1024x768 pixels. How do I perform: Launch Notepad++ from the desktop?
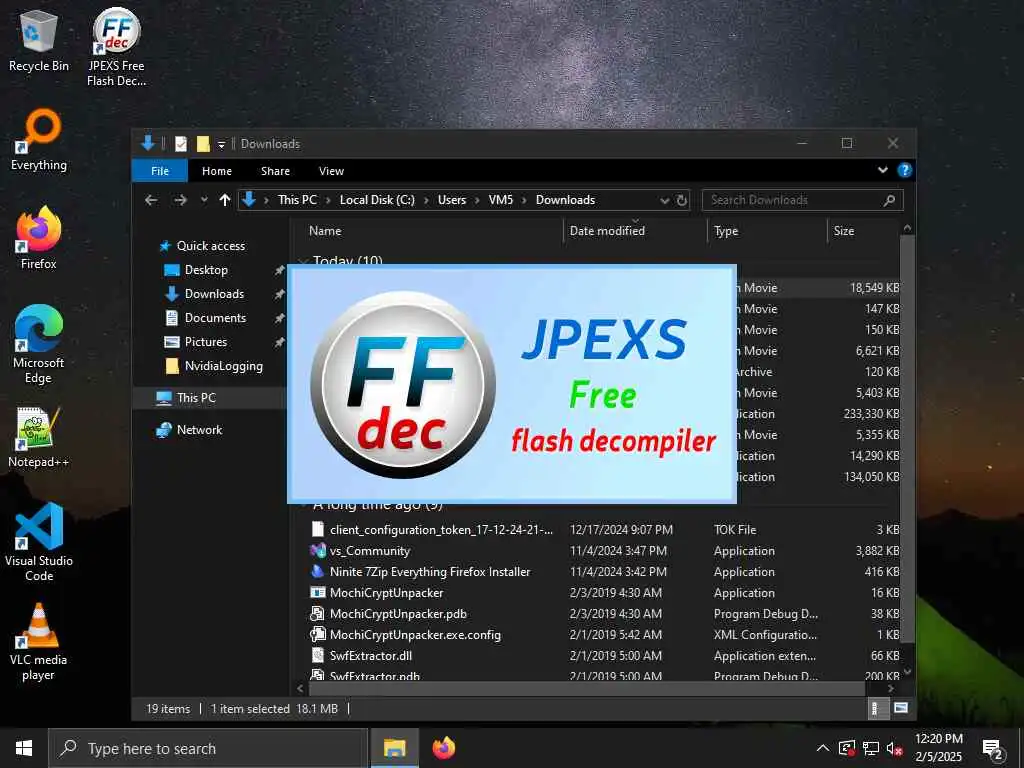click(x=39, y=438)
